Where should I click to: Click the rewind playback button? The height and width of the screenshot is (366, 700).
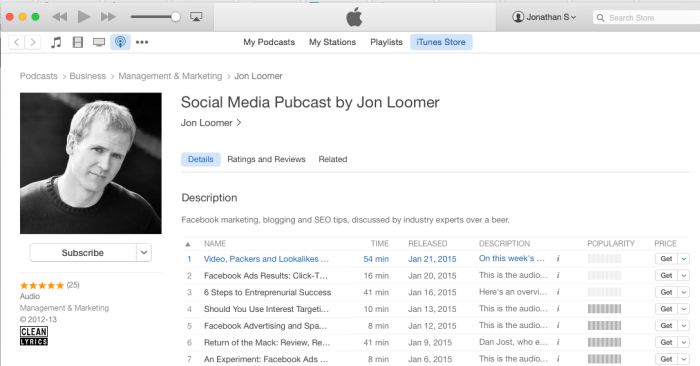point(60,17)
